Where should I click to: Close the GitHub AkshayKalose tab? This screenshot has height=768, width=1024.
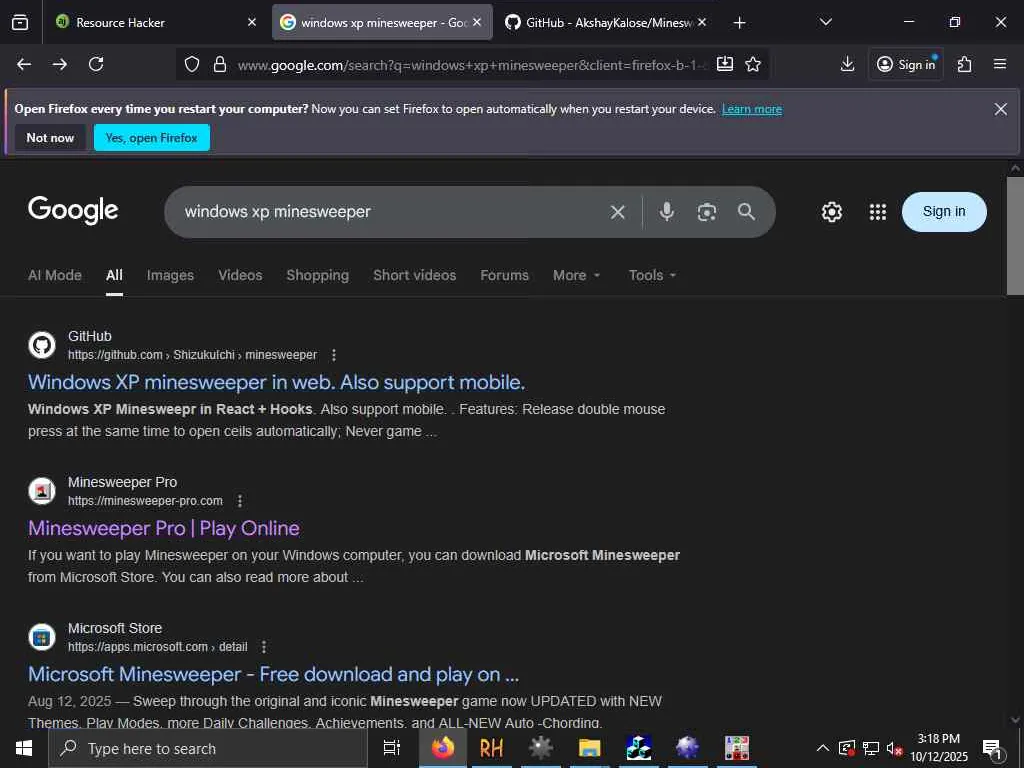[x=702, y=22]
